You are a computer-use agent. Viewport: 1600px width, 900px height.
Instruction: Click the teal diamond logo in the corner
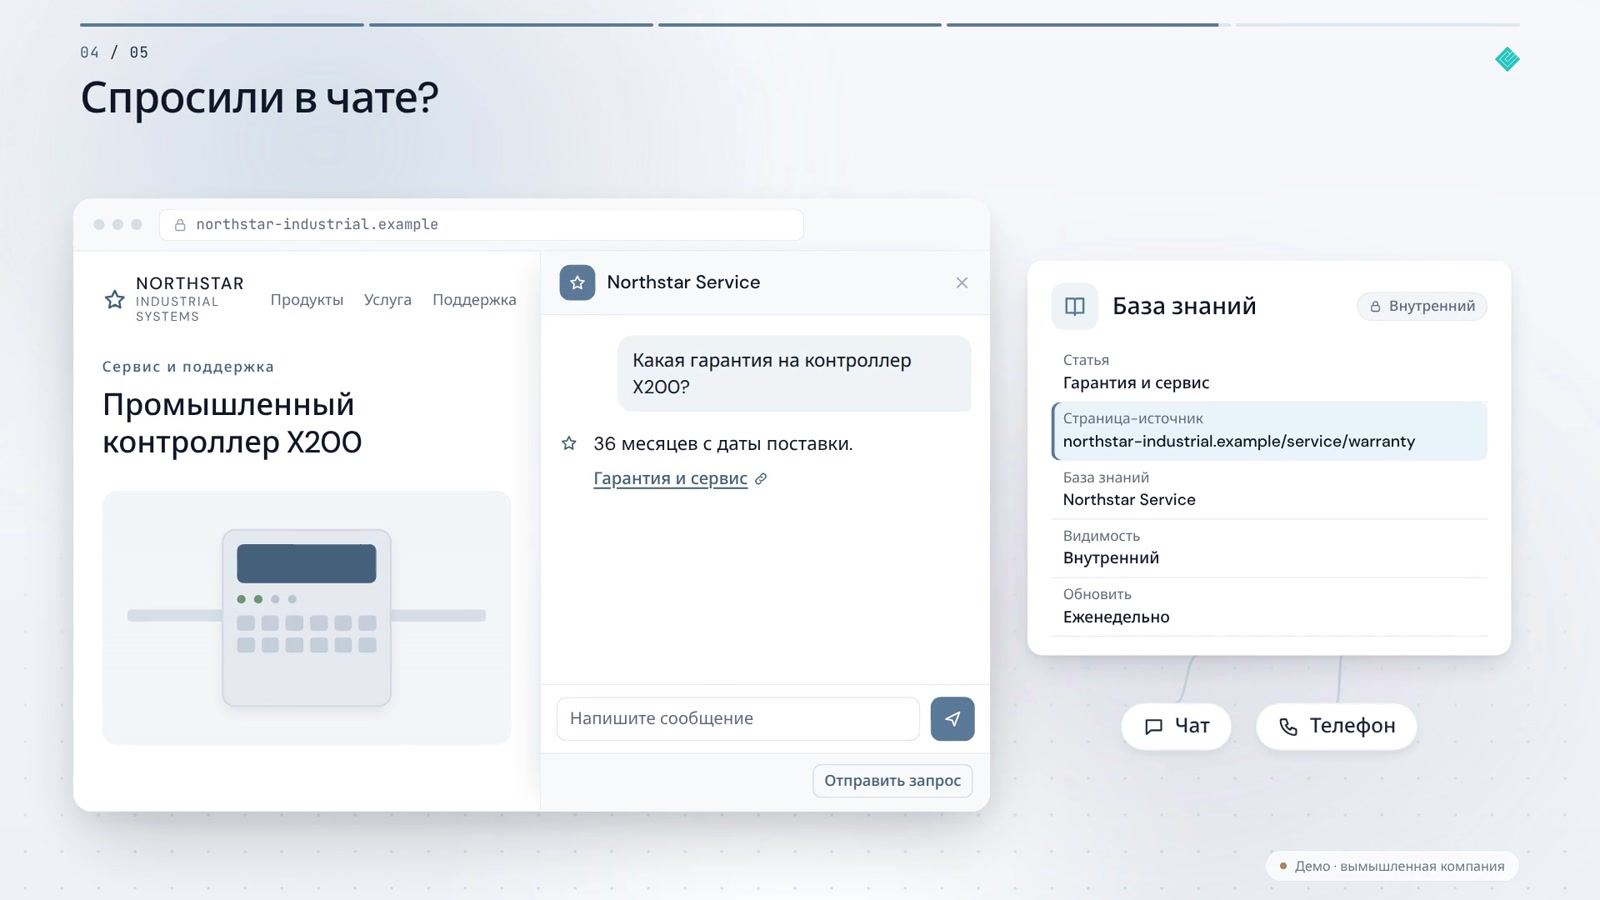[1507, 60]
